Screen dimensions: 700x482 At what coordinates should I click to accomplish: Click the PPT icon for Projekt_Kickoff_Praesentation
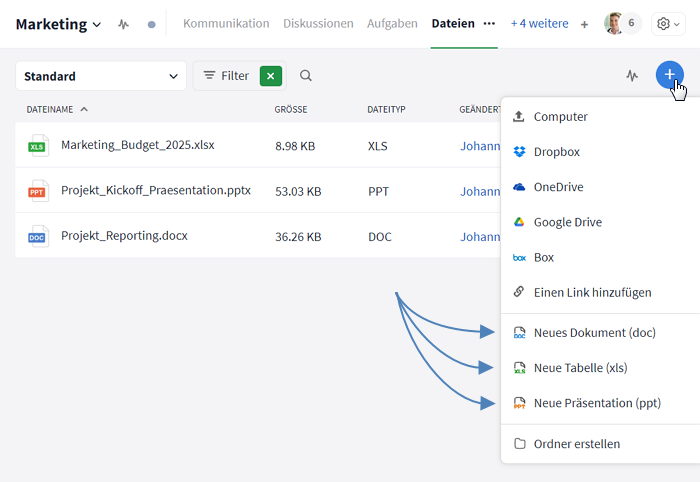pyautogui.click(x=37, y=191)
